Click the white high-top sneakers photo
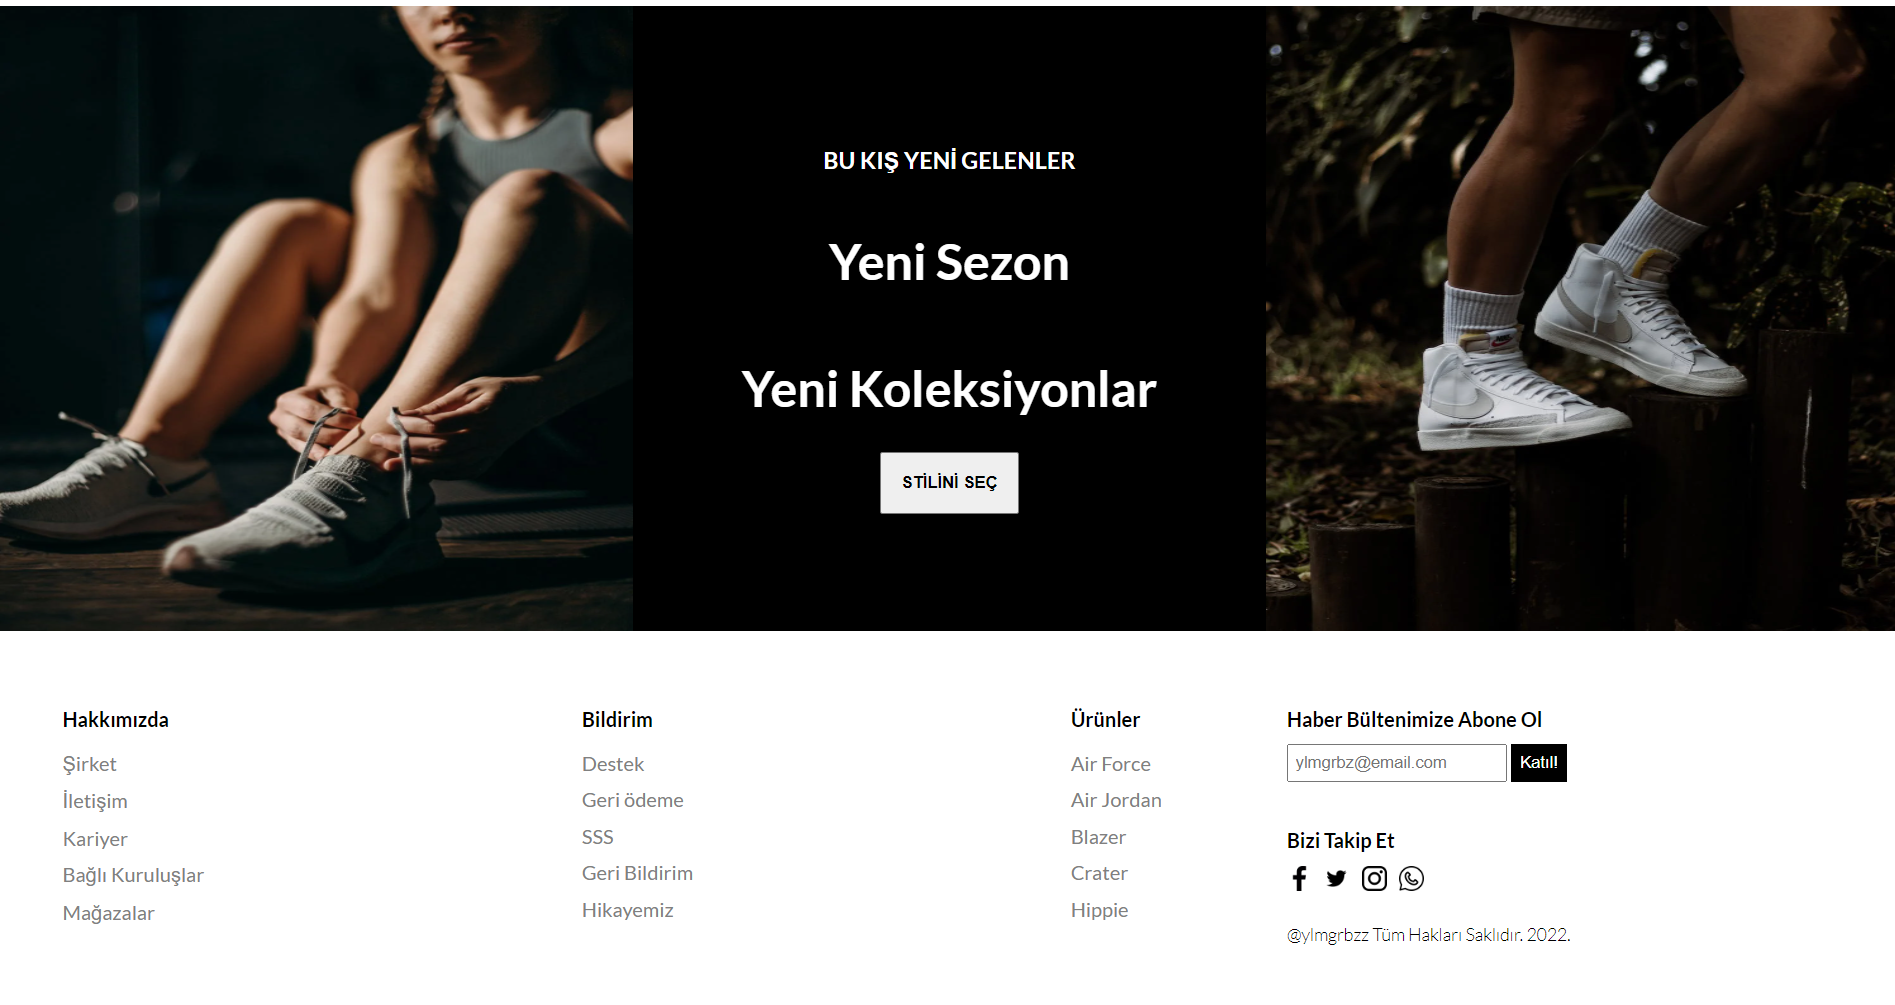The image size is (1895, 1005). (x=1580, y=318)
